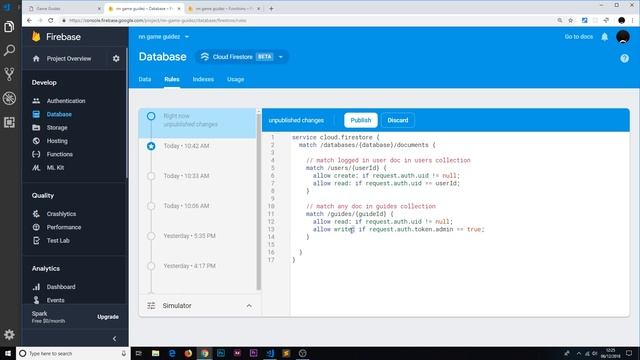Click the 'unpublished changes' label
Viewport: 640px width, 360px height.
pos(296,120)
